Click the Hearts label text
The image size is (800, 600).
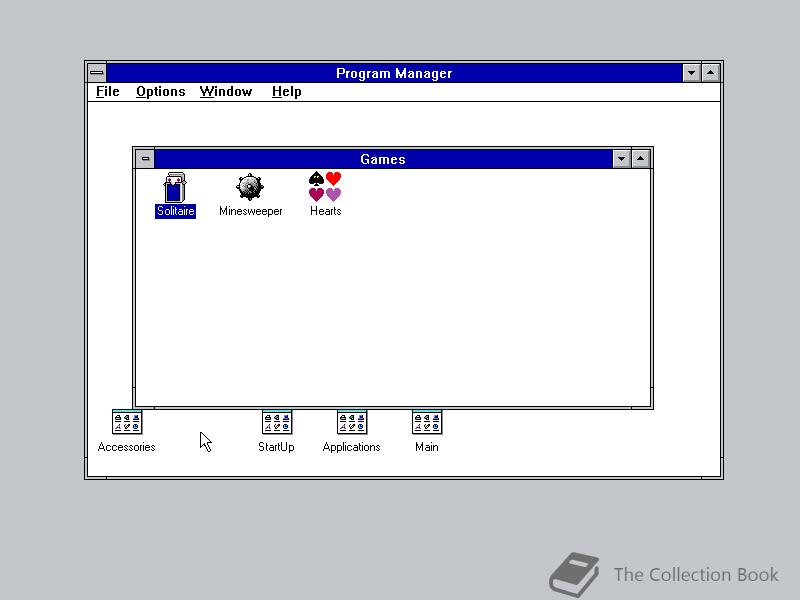pyautogui.click(x=326, y=211)
